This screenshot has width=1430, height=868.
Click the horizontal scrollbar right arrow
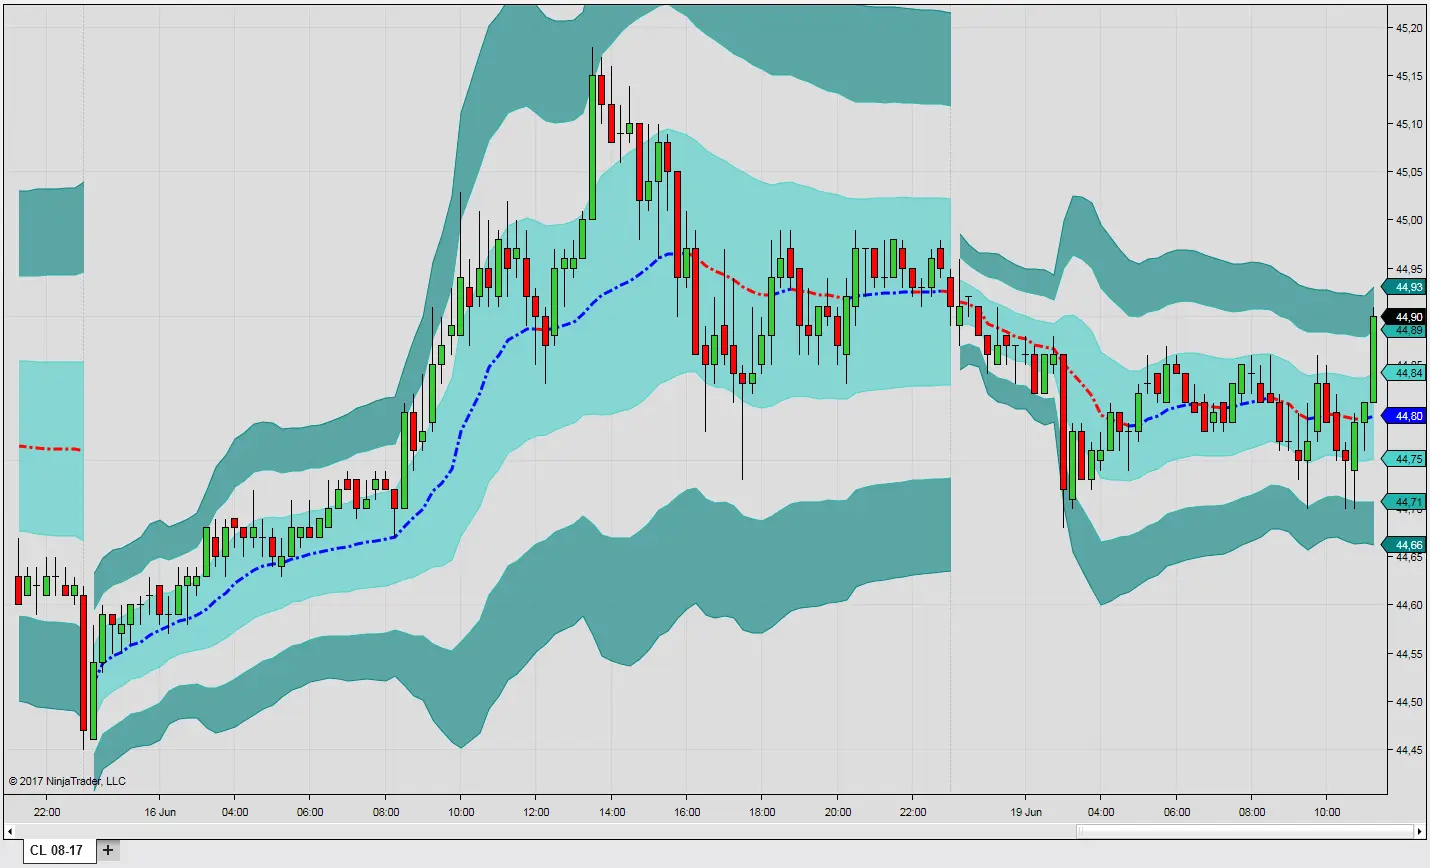pyautogui.click(x=1419, y=831)
